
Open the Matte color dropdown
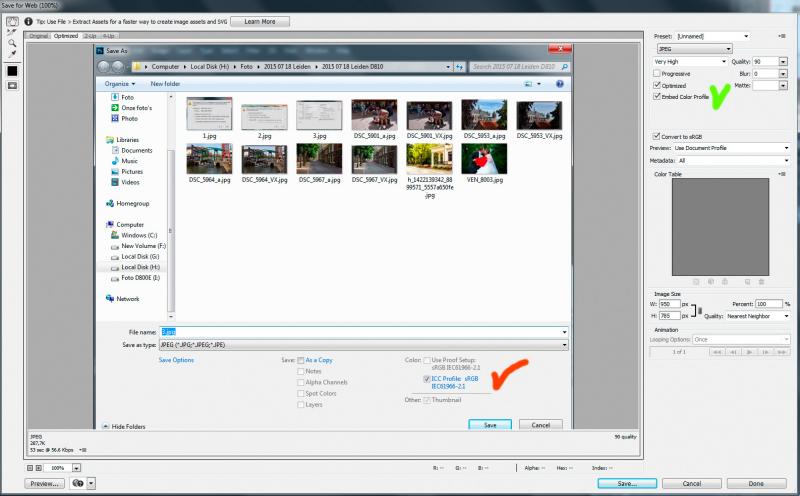point(783,85)
